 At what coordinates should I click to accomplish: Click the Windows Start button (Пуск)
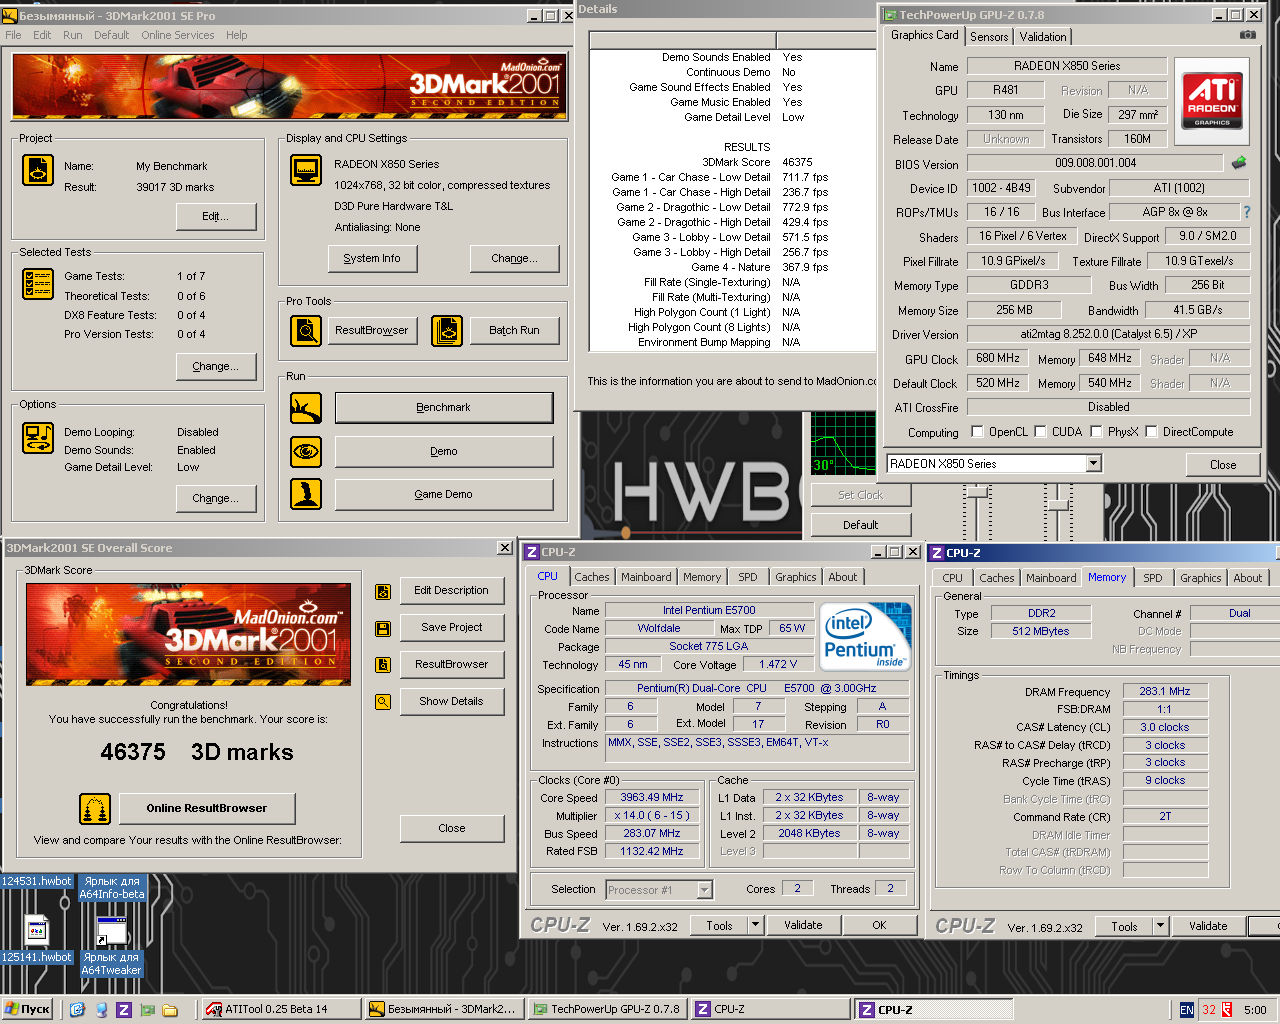click(x=28, y=1010)
